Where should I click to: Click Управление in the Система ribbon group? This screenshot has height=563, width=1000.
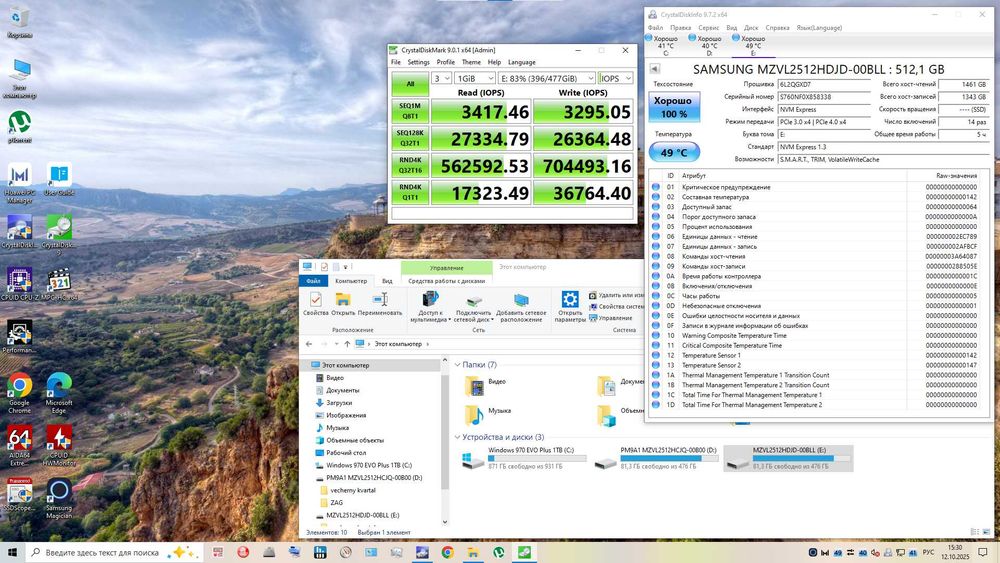[x=610, y=318]
